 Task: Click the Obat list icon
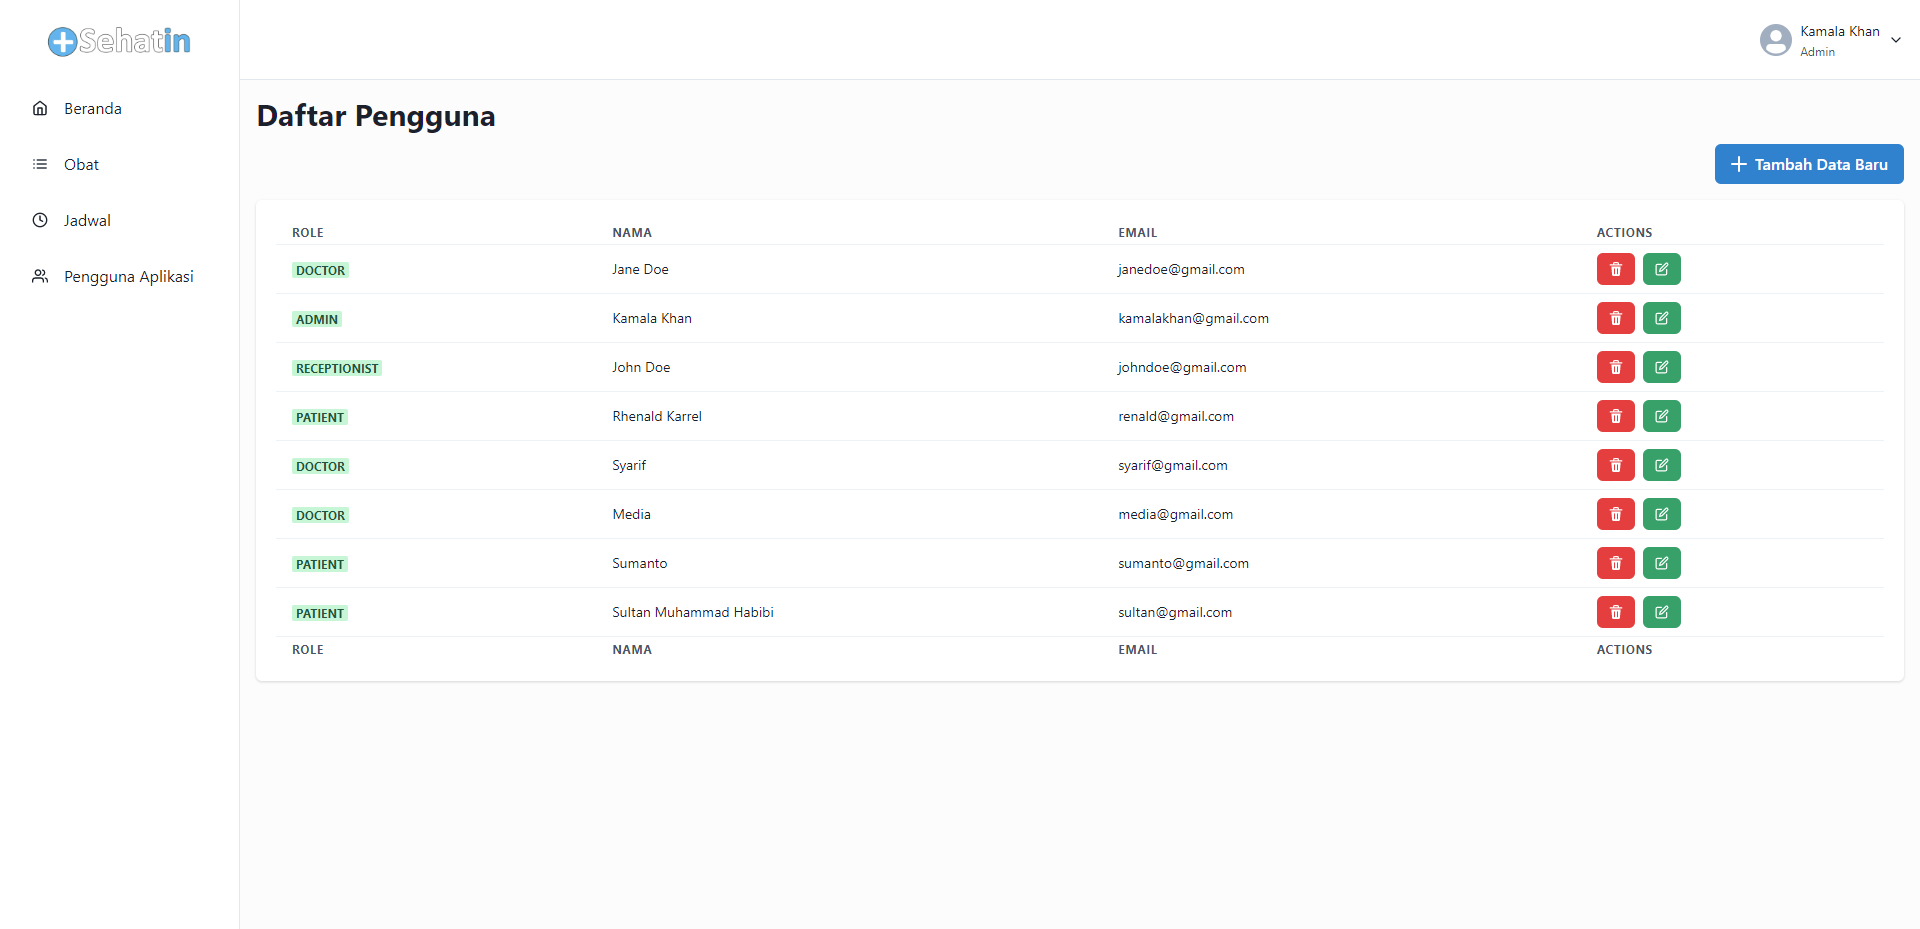40,164
